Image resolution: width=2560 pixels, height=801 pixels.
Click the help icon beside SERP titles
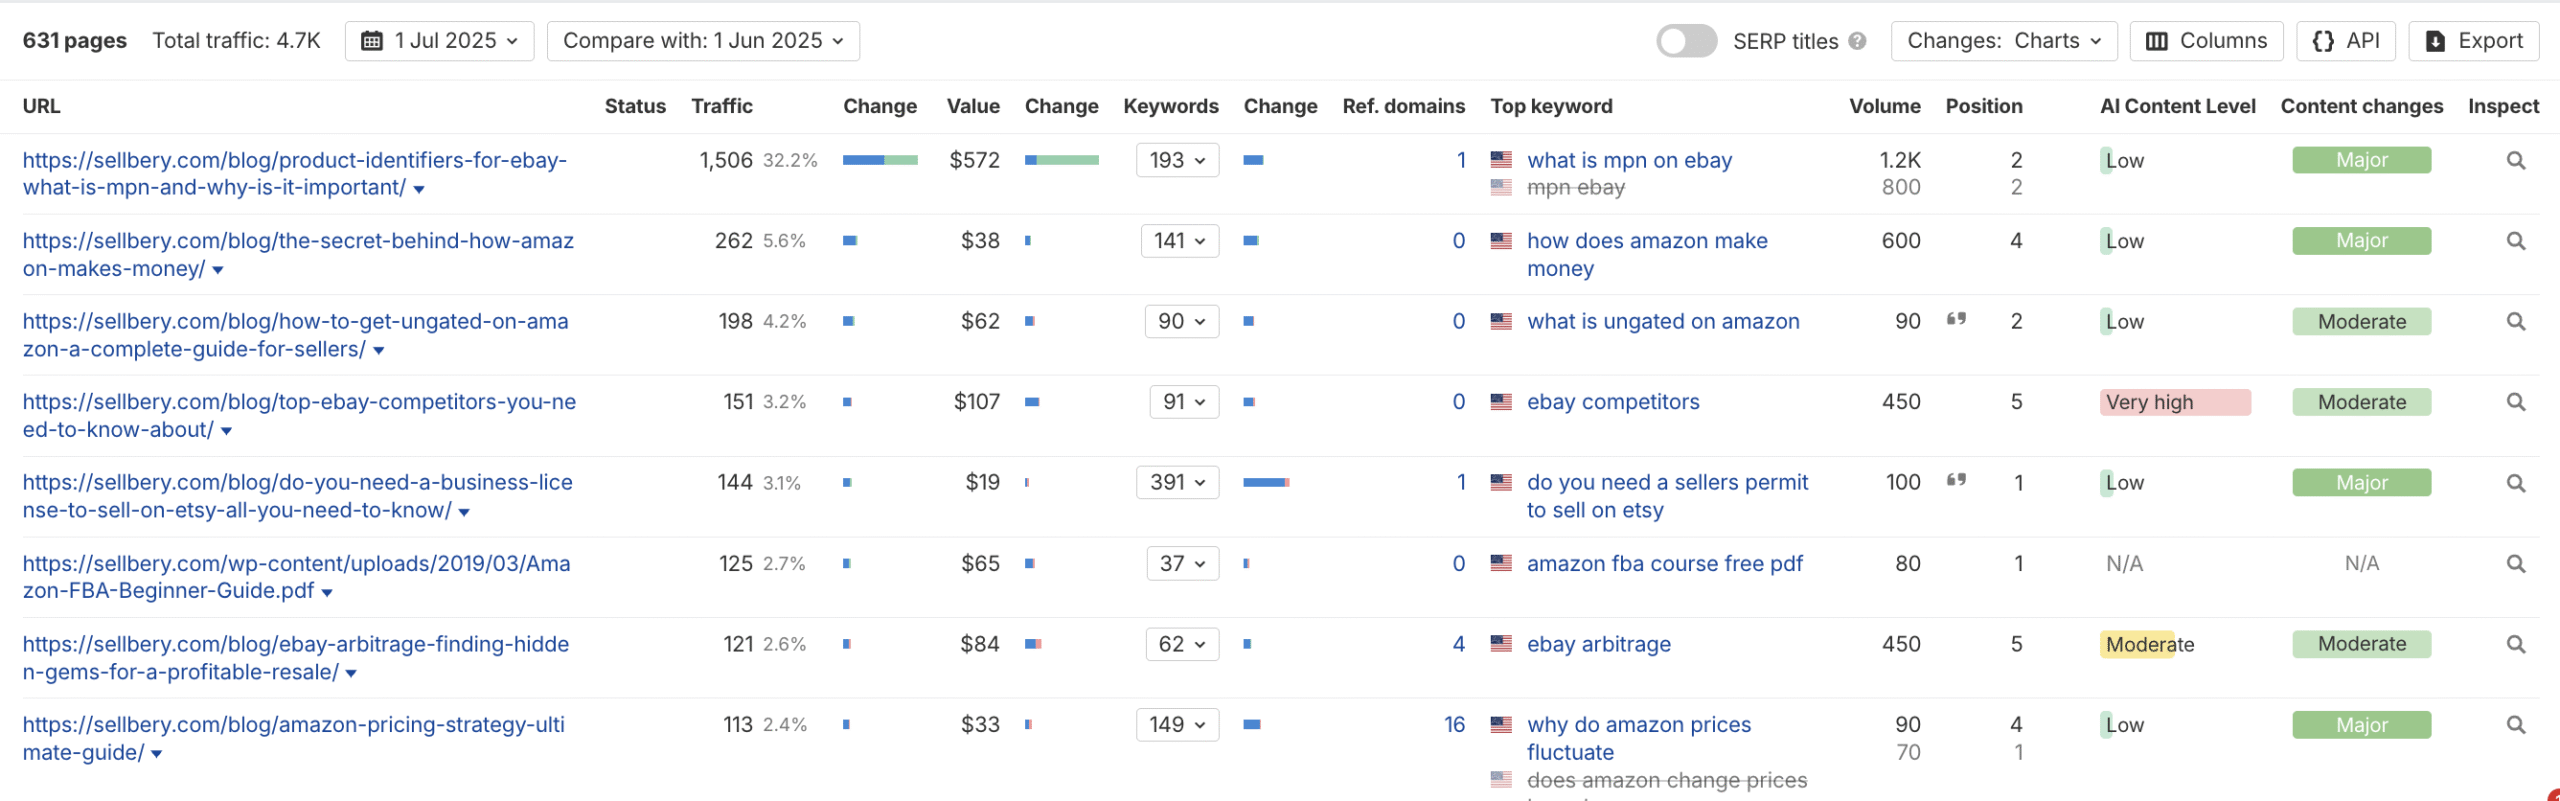[x=1857, y=41]
